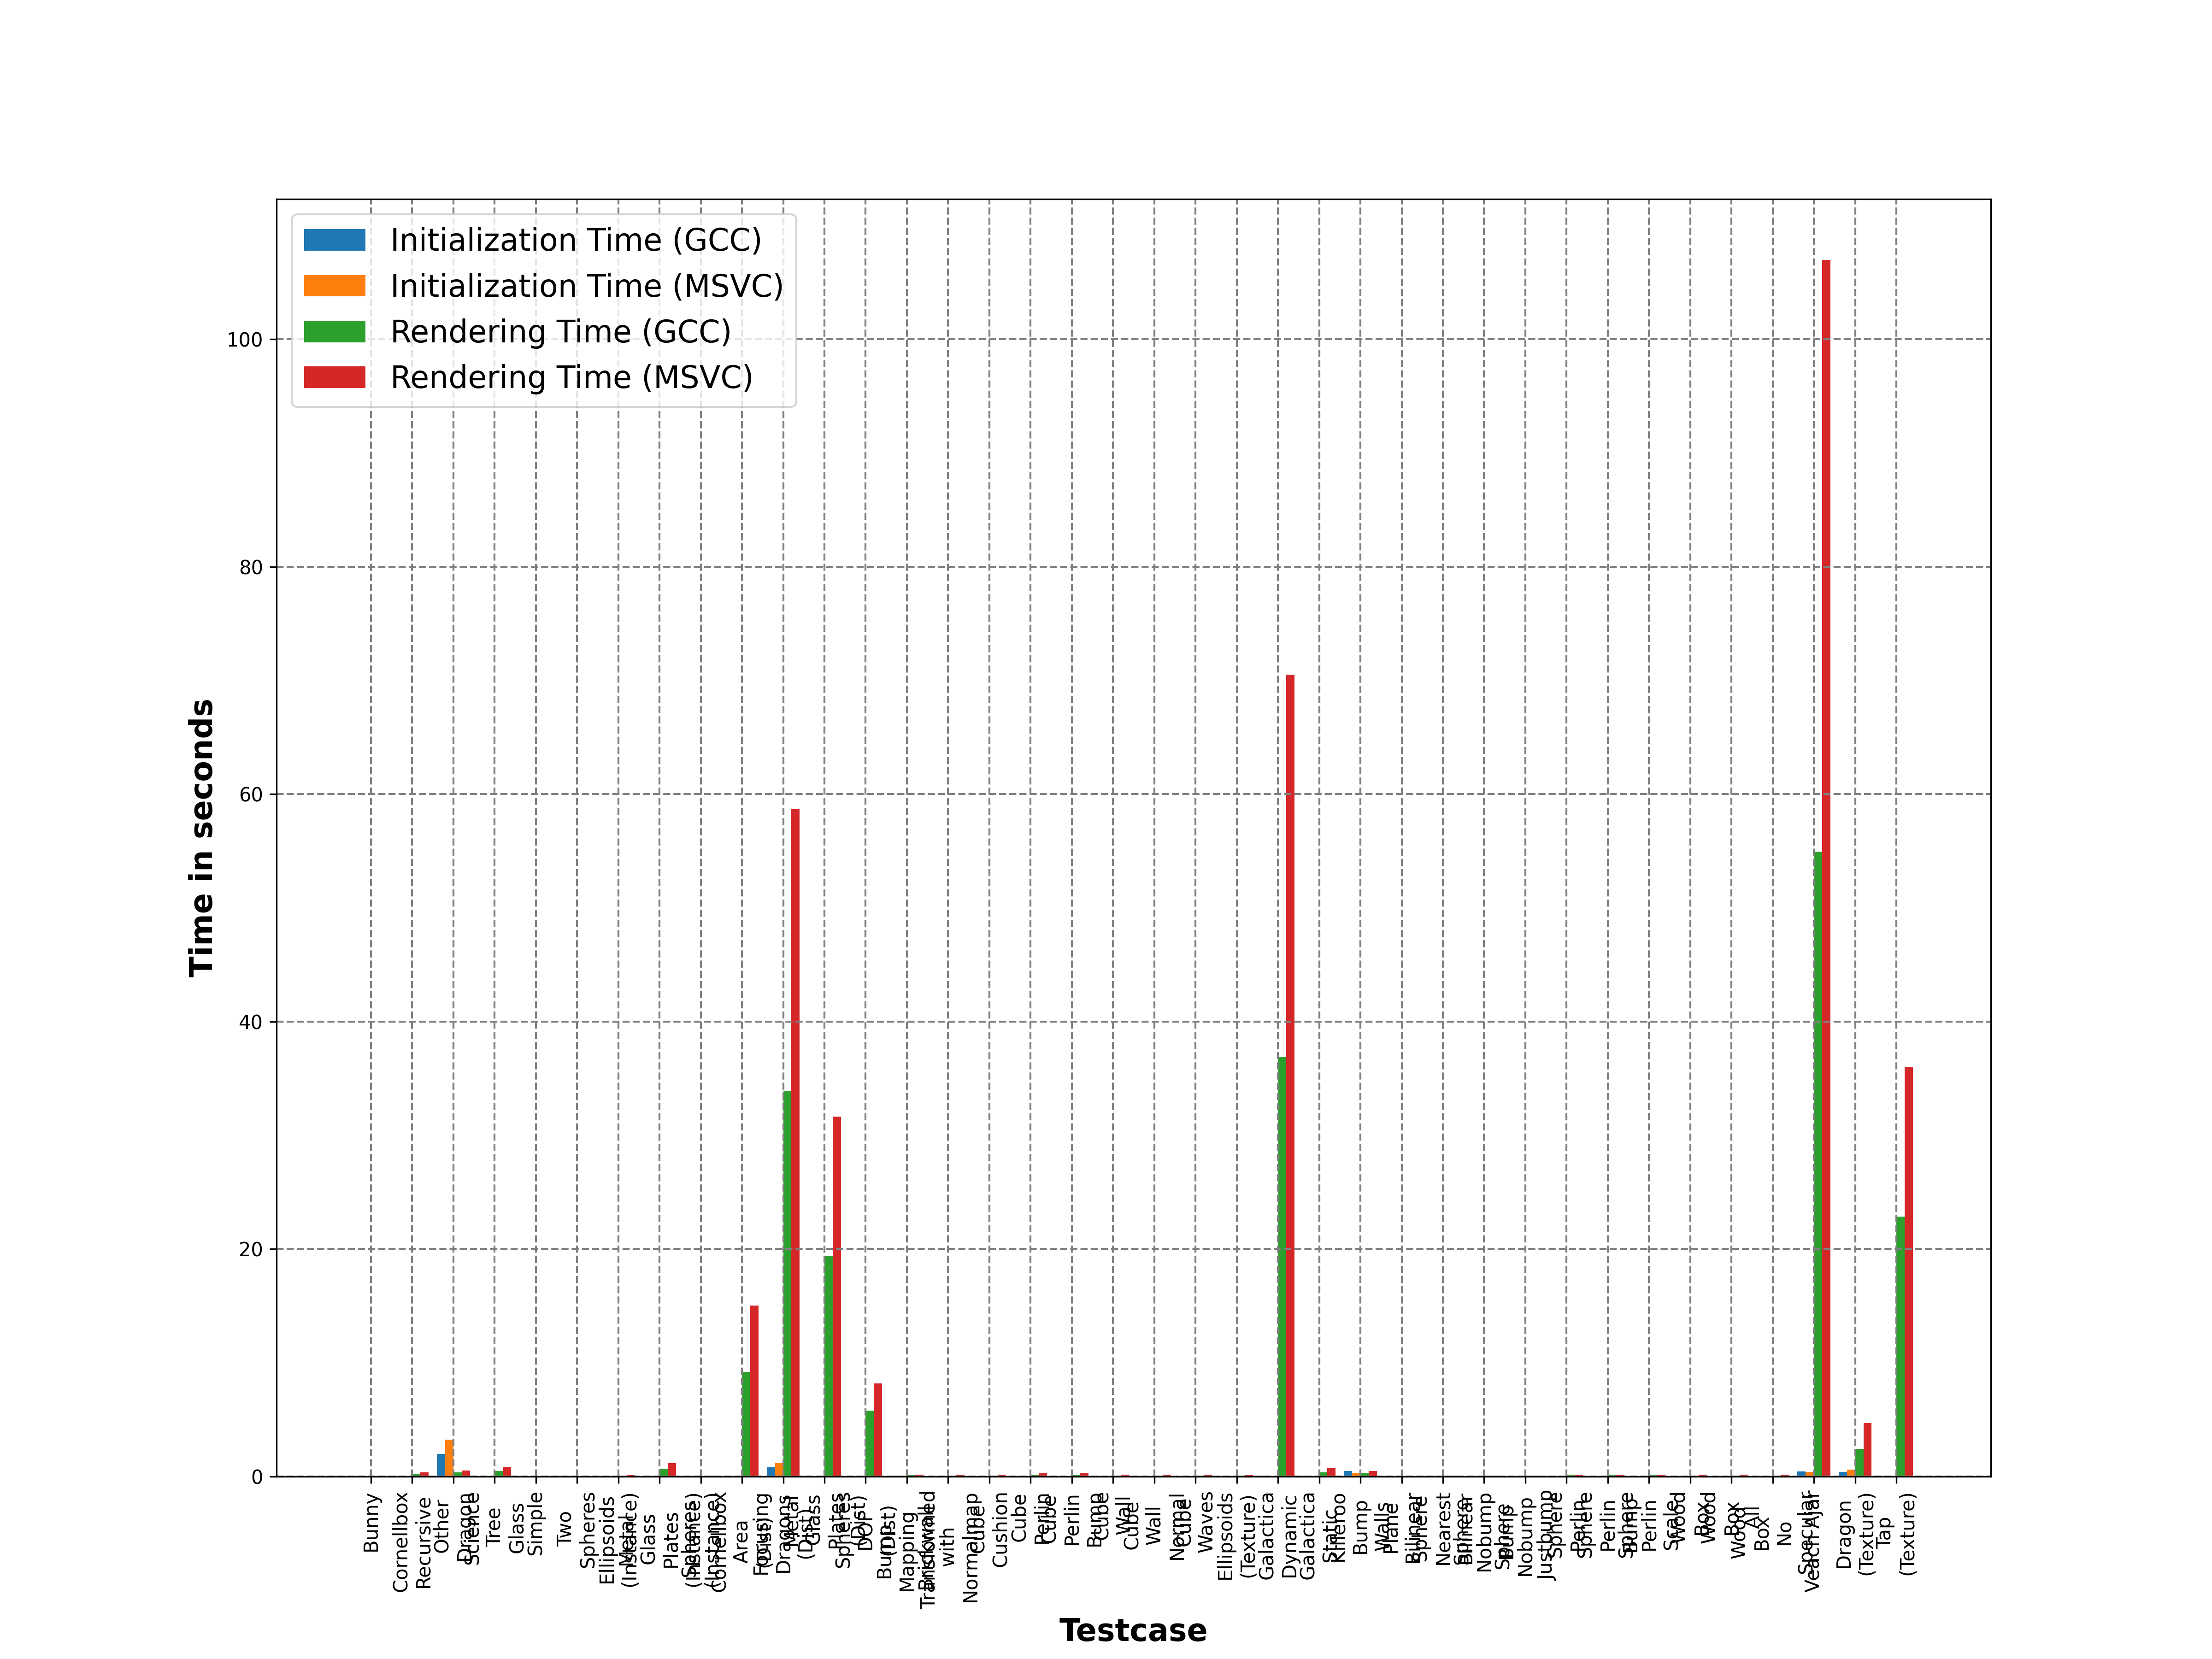2212x1659 pixels.
Task: Click the 'Time in seconds' y-axis title
Action: [x=201, y=837]
